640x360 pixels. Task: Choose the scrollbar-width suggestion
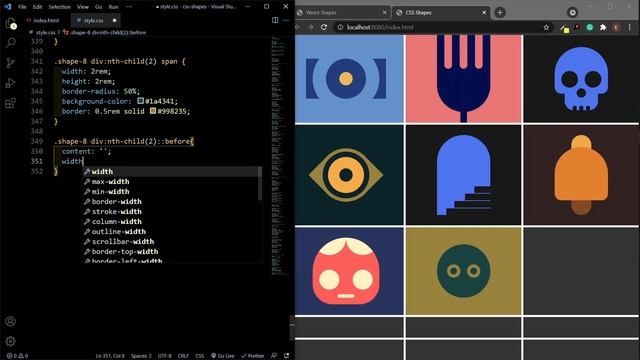(171, 242)
